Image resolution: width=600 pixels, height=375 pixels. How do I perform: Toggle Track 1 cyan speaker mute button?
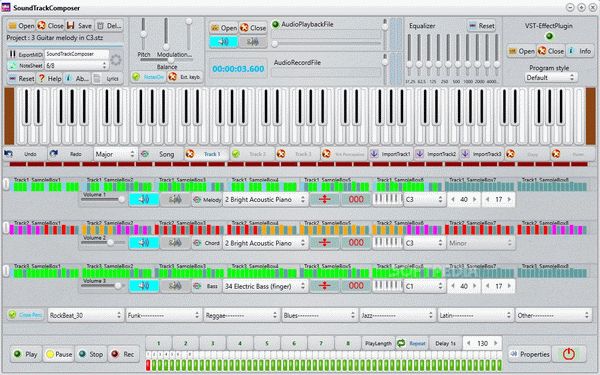pyautogui.click(x=144, y=199)
